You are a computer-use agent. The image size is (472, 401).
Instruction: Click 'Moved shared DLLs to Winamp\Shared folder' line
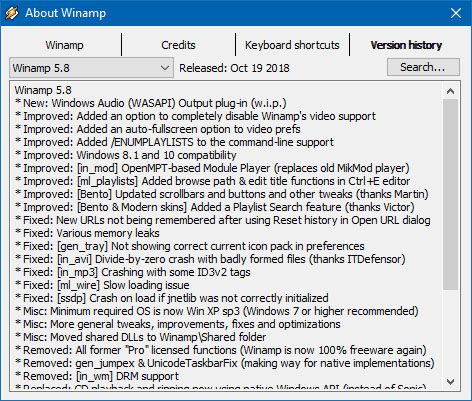point(141,337)
